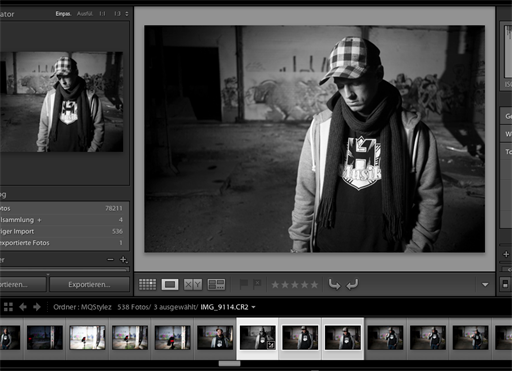
Task: Flag photo as picked
Action: [x=244, y=285]
